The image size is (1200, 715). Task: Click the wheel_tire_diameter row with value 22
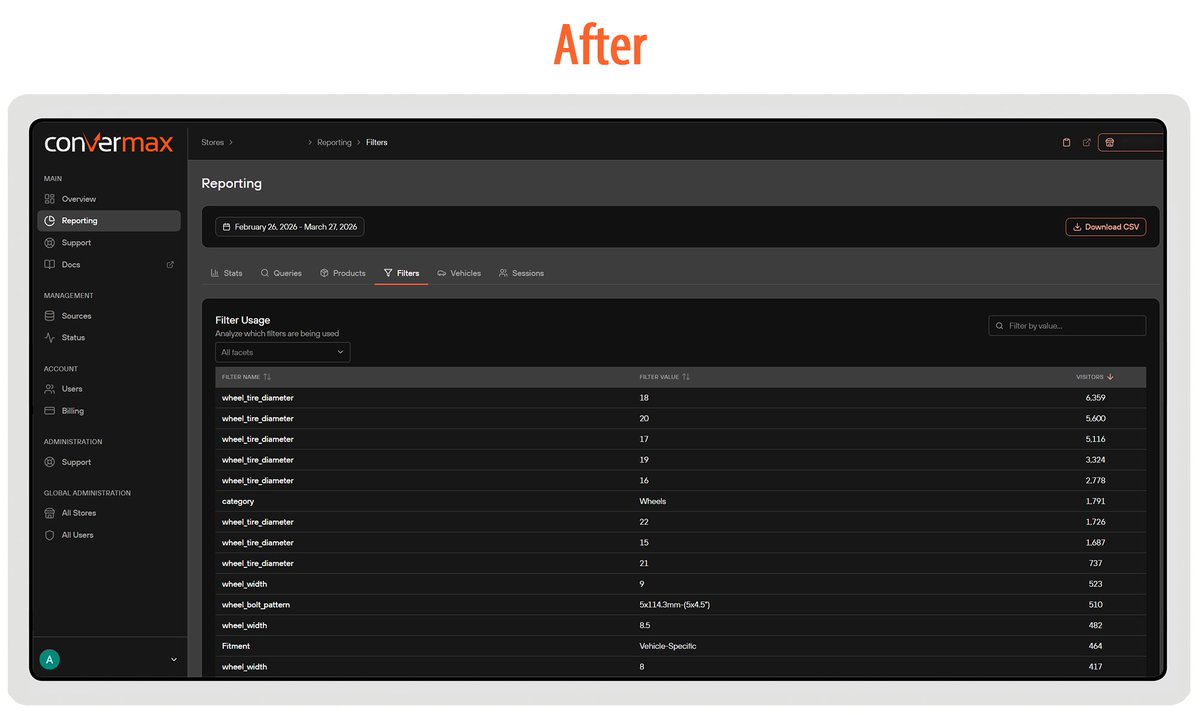point(680,522)
